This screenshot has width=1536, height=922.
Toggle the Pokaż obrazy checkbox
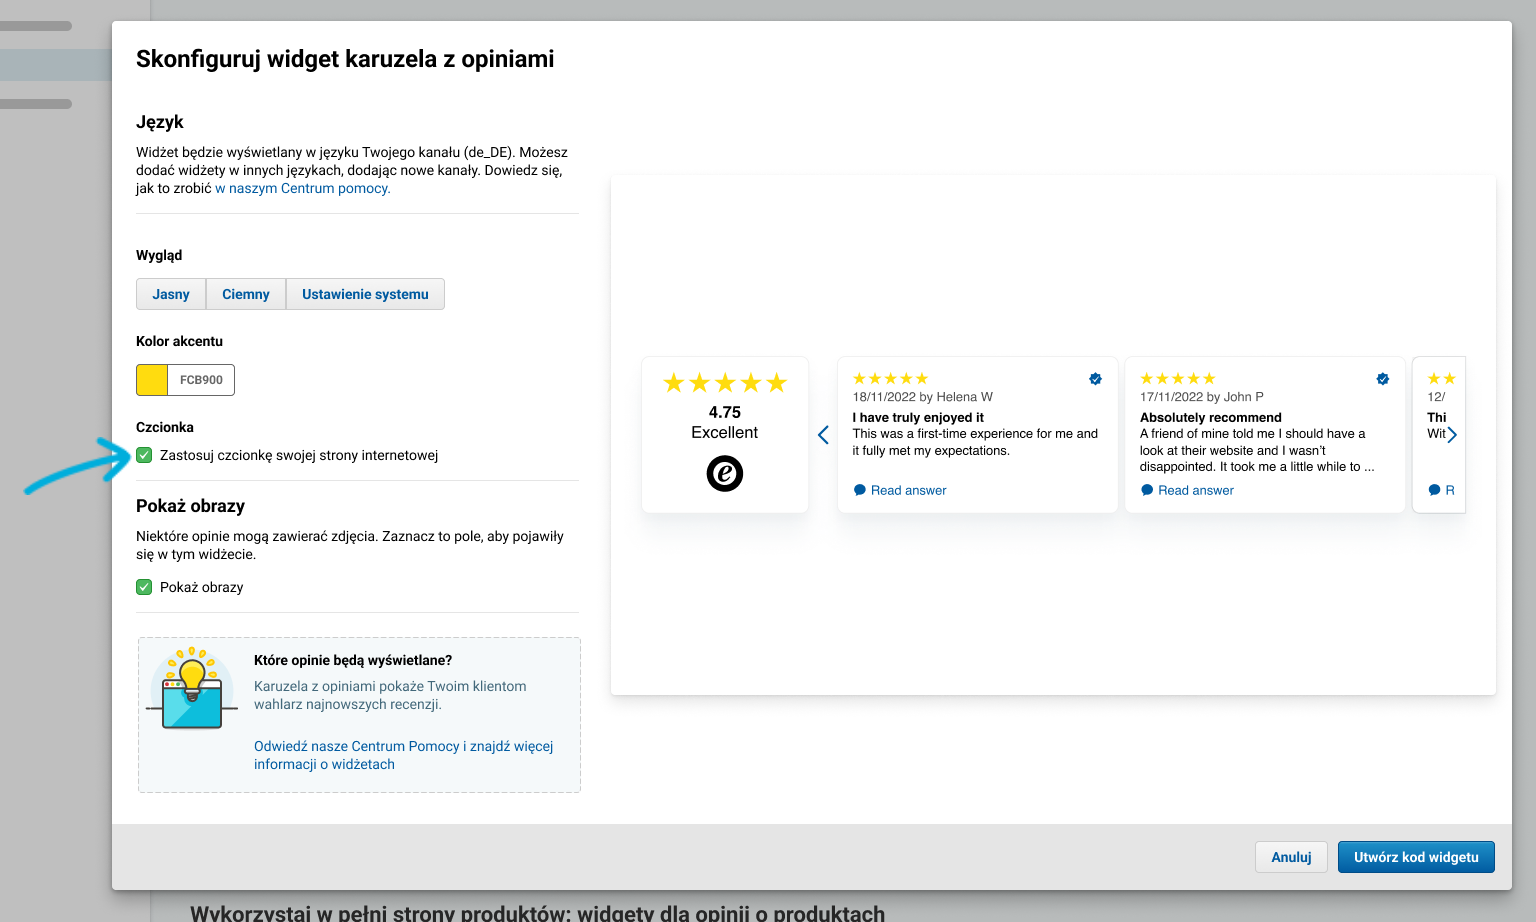(144, 587)
